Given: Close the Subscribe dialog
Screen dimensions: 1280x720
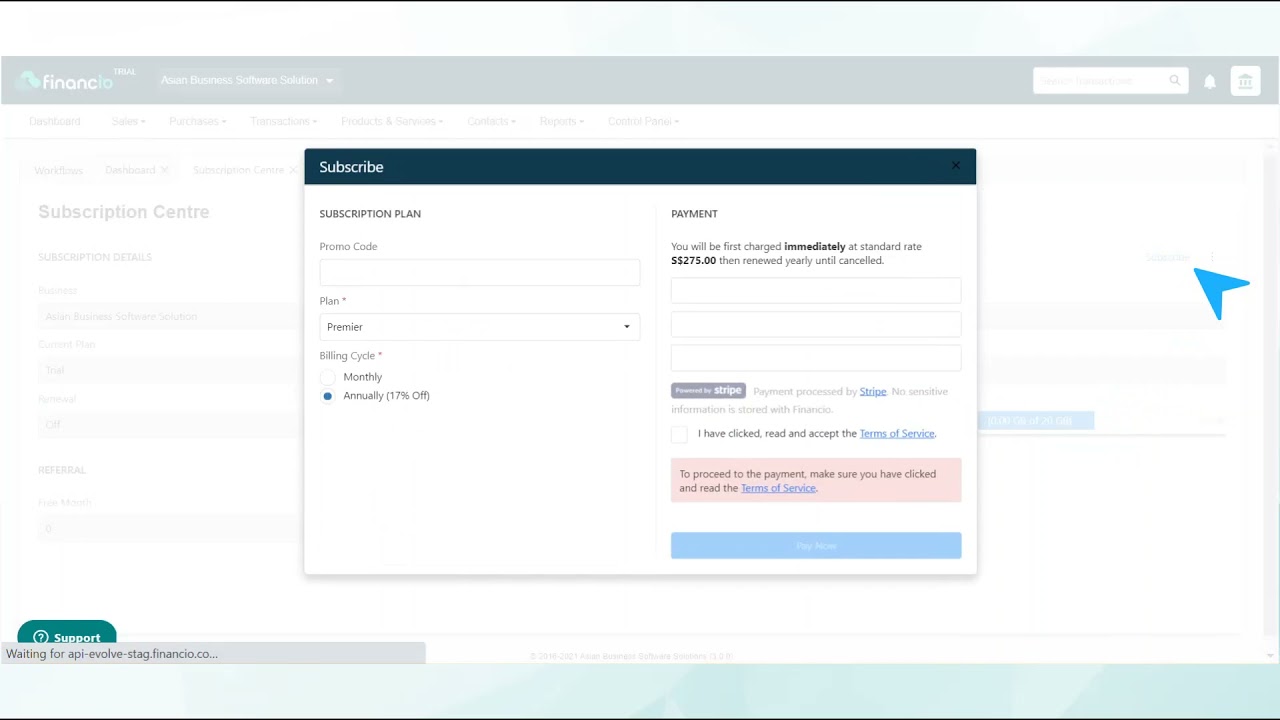Looking at the screenshot, I should click(x=955, y=166).
